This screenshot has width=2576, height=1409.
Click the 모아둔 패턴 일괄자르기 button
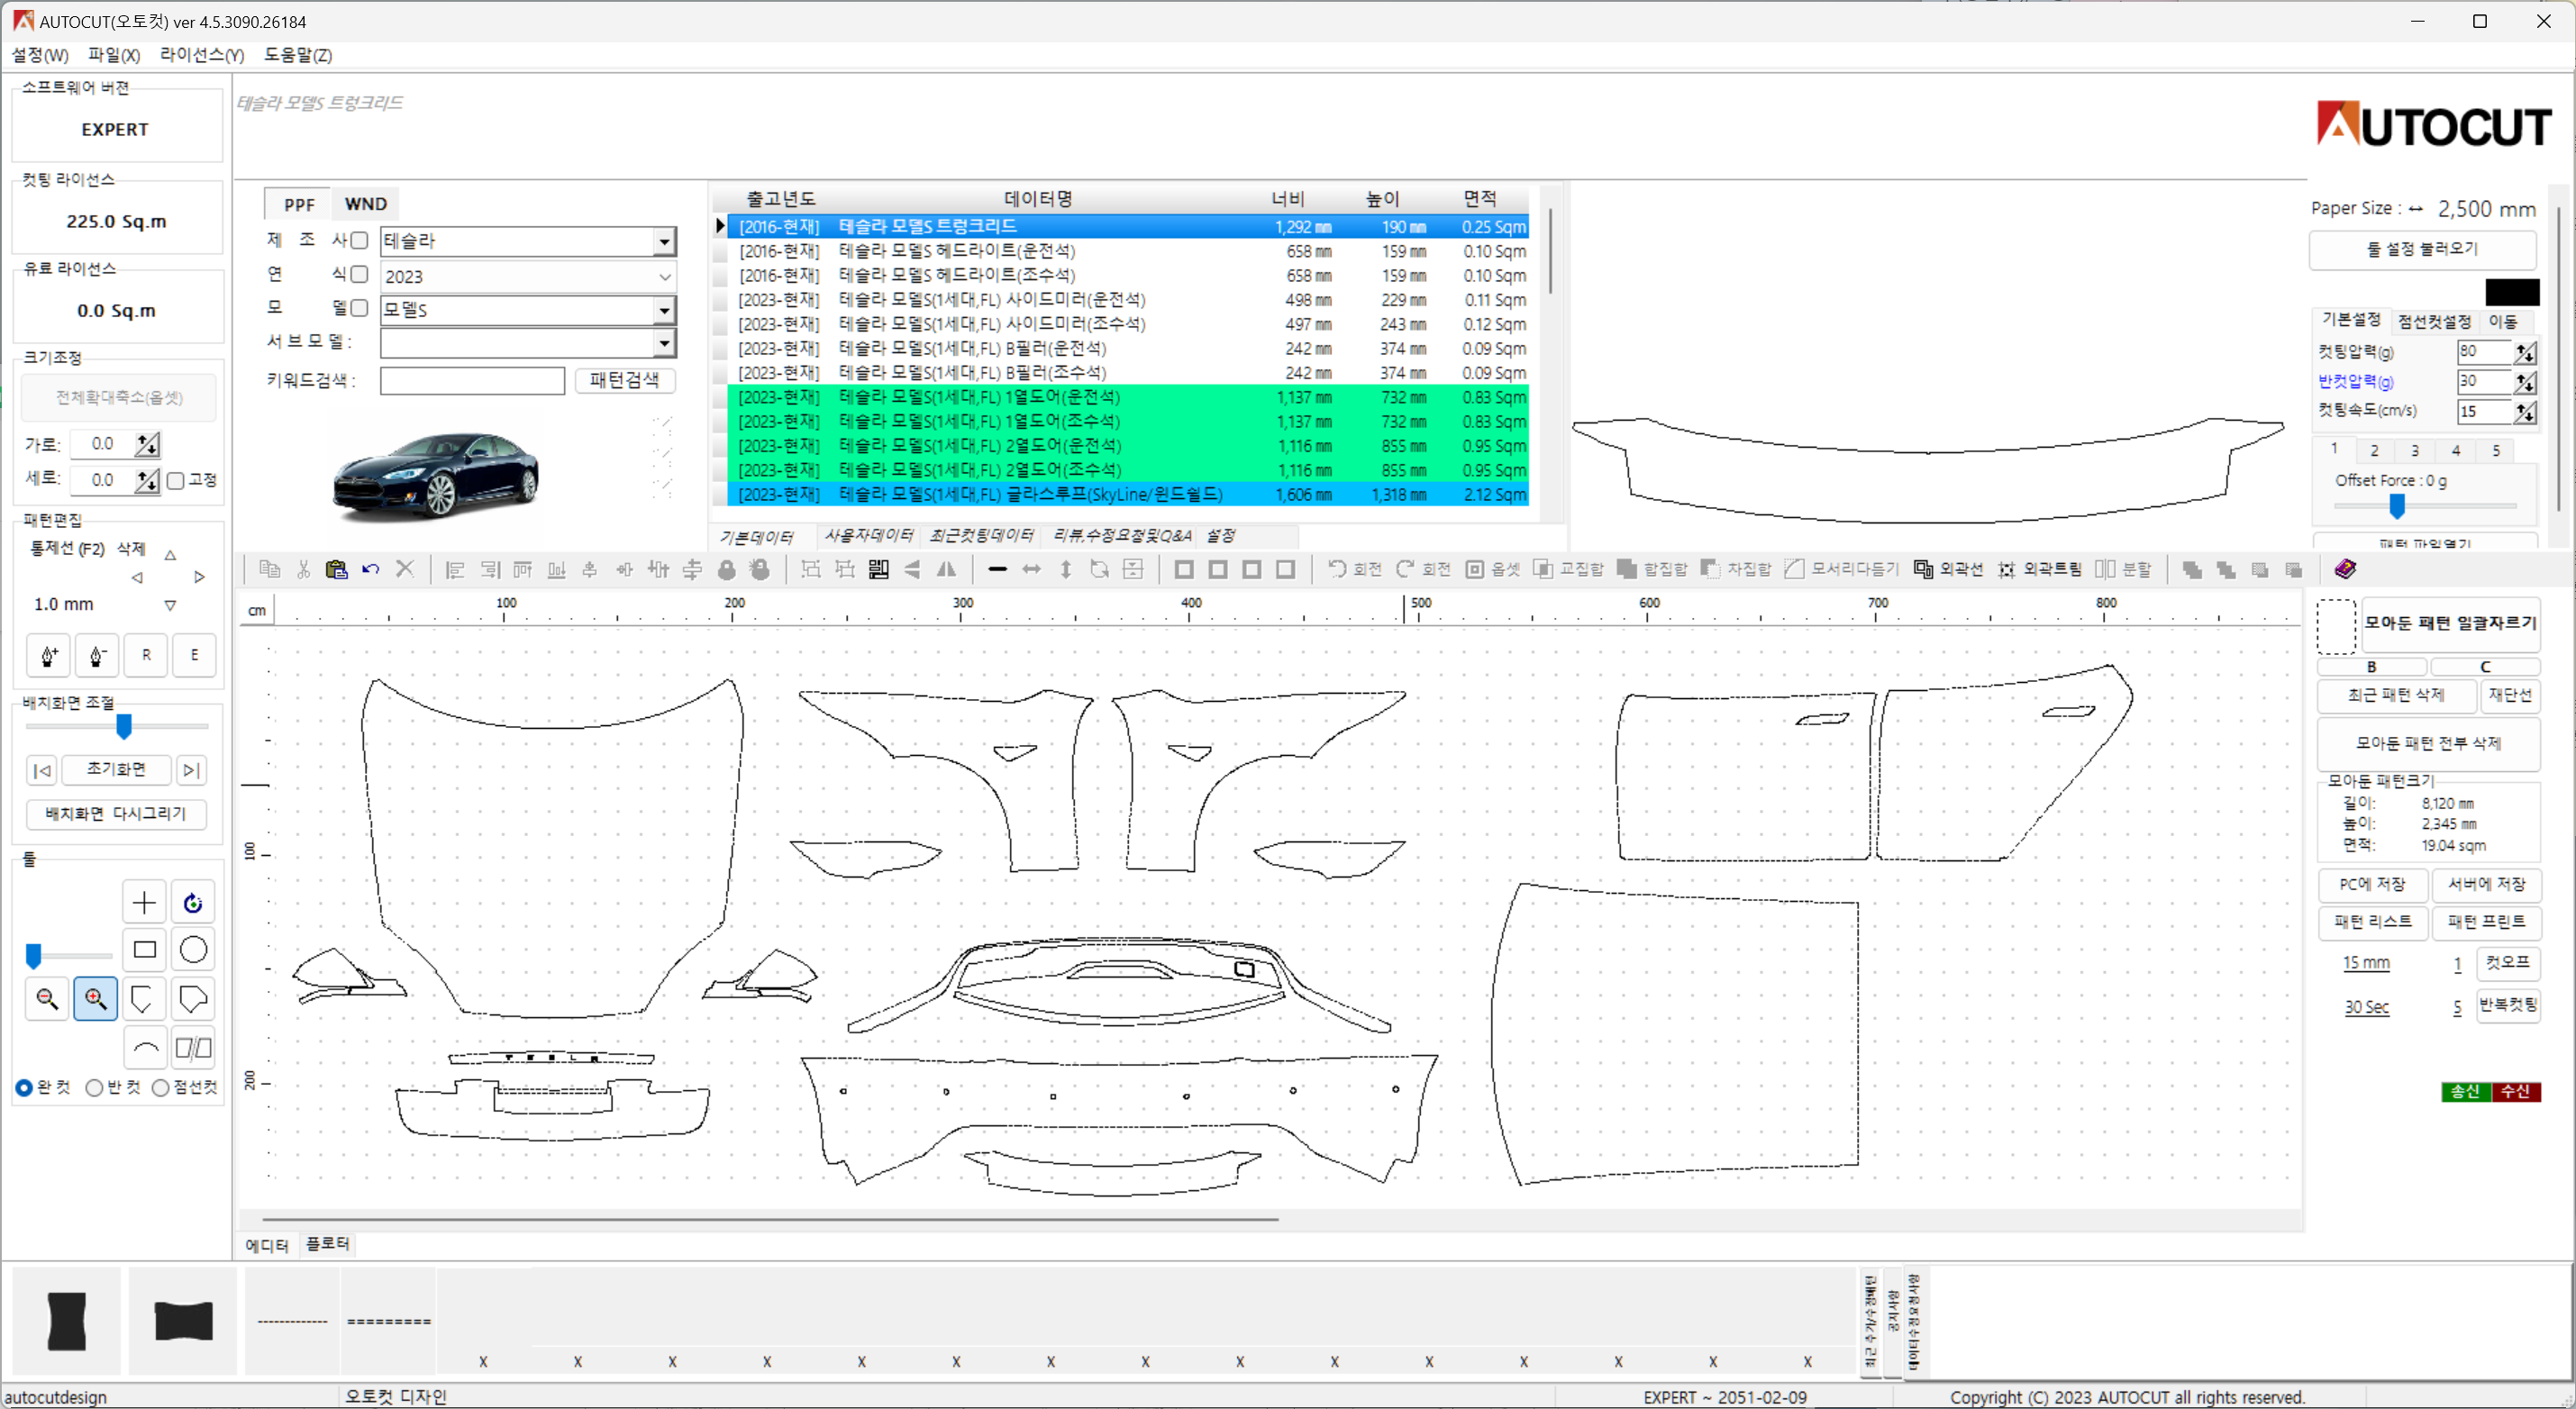pos(2450,623)
